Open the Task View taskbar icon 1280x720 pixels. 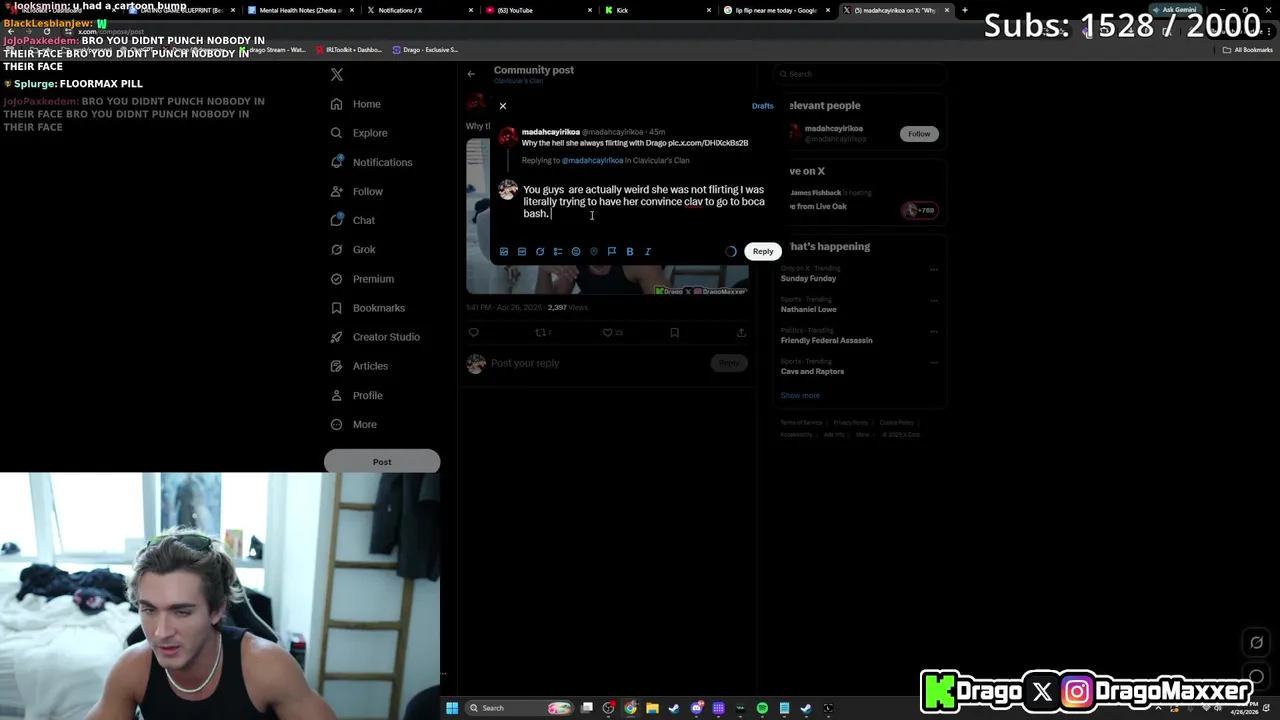point(587,708)
